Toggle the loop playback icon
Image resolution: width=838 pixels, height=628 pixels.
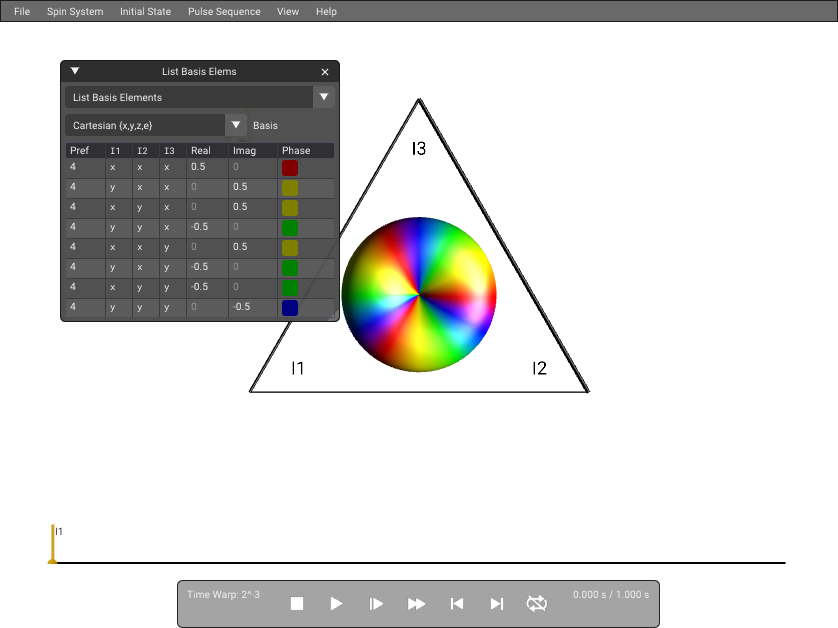click(537, 603)
